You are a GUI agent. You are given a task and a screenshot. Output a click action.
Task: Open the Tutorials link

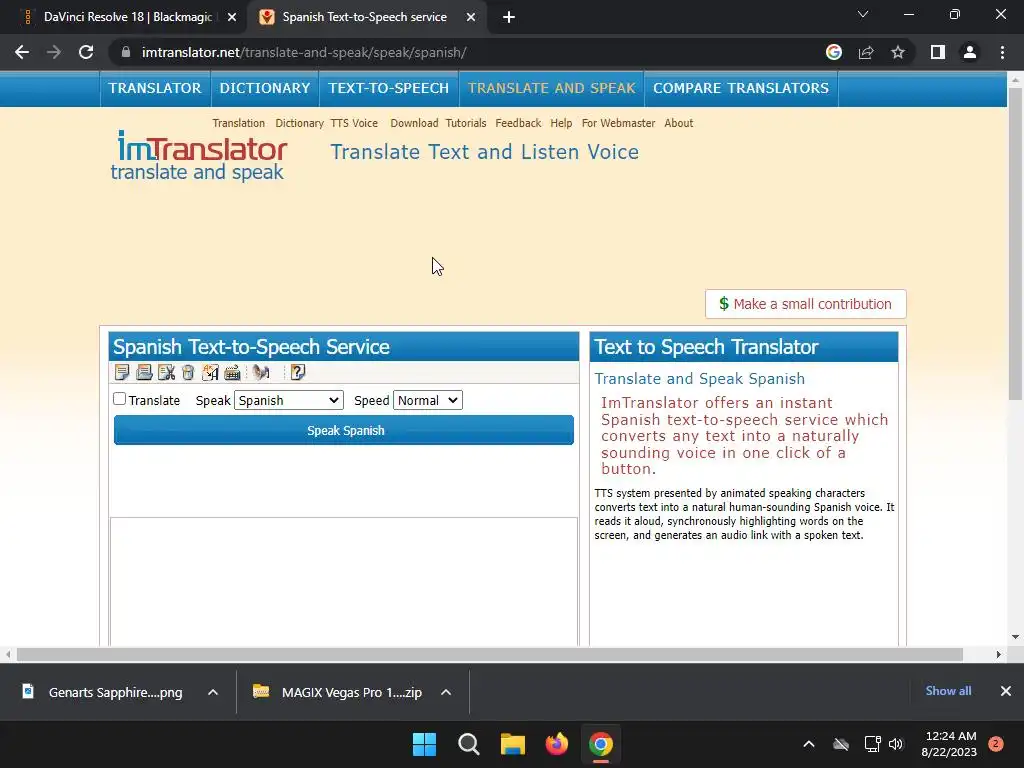coord(466,123)
